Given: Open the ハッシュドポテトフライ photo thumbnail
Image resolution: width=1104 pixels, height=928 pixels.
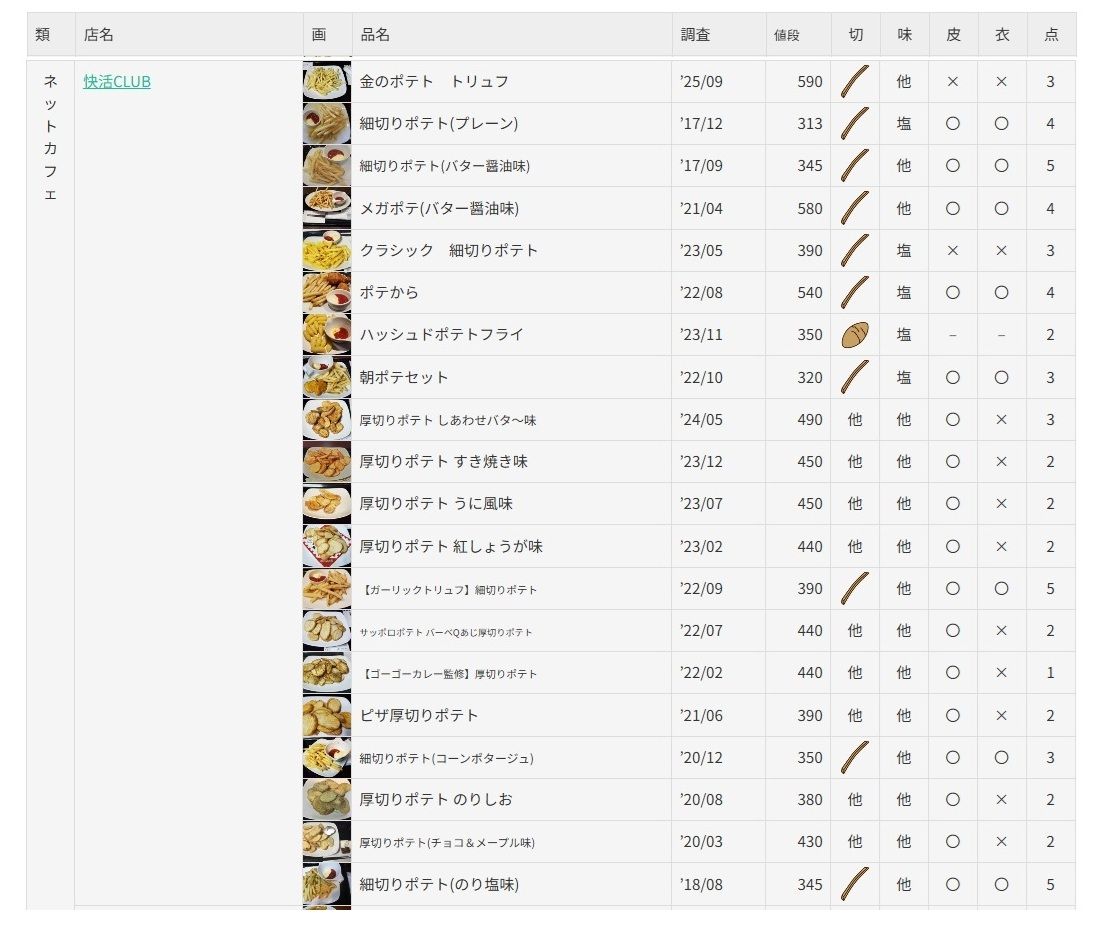Looking at the screenshot, I should click(x=327, y=335).
